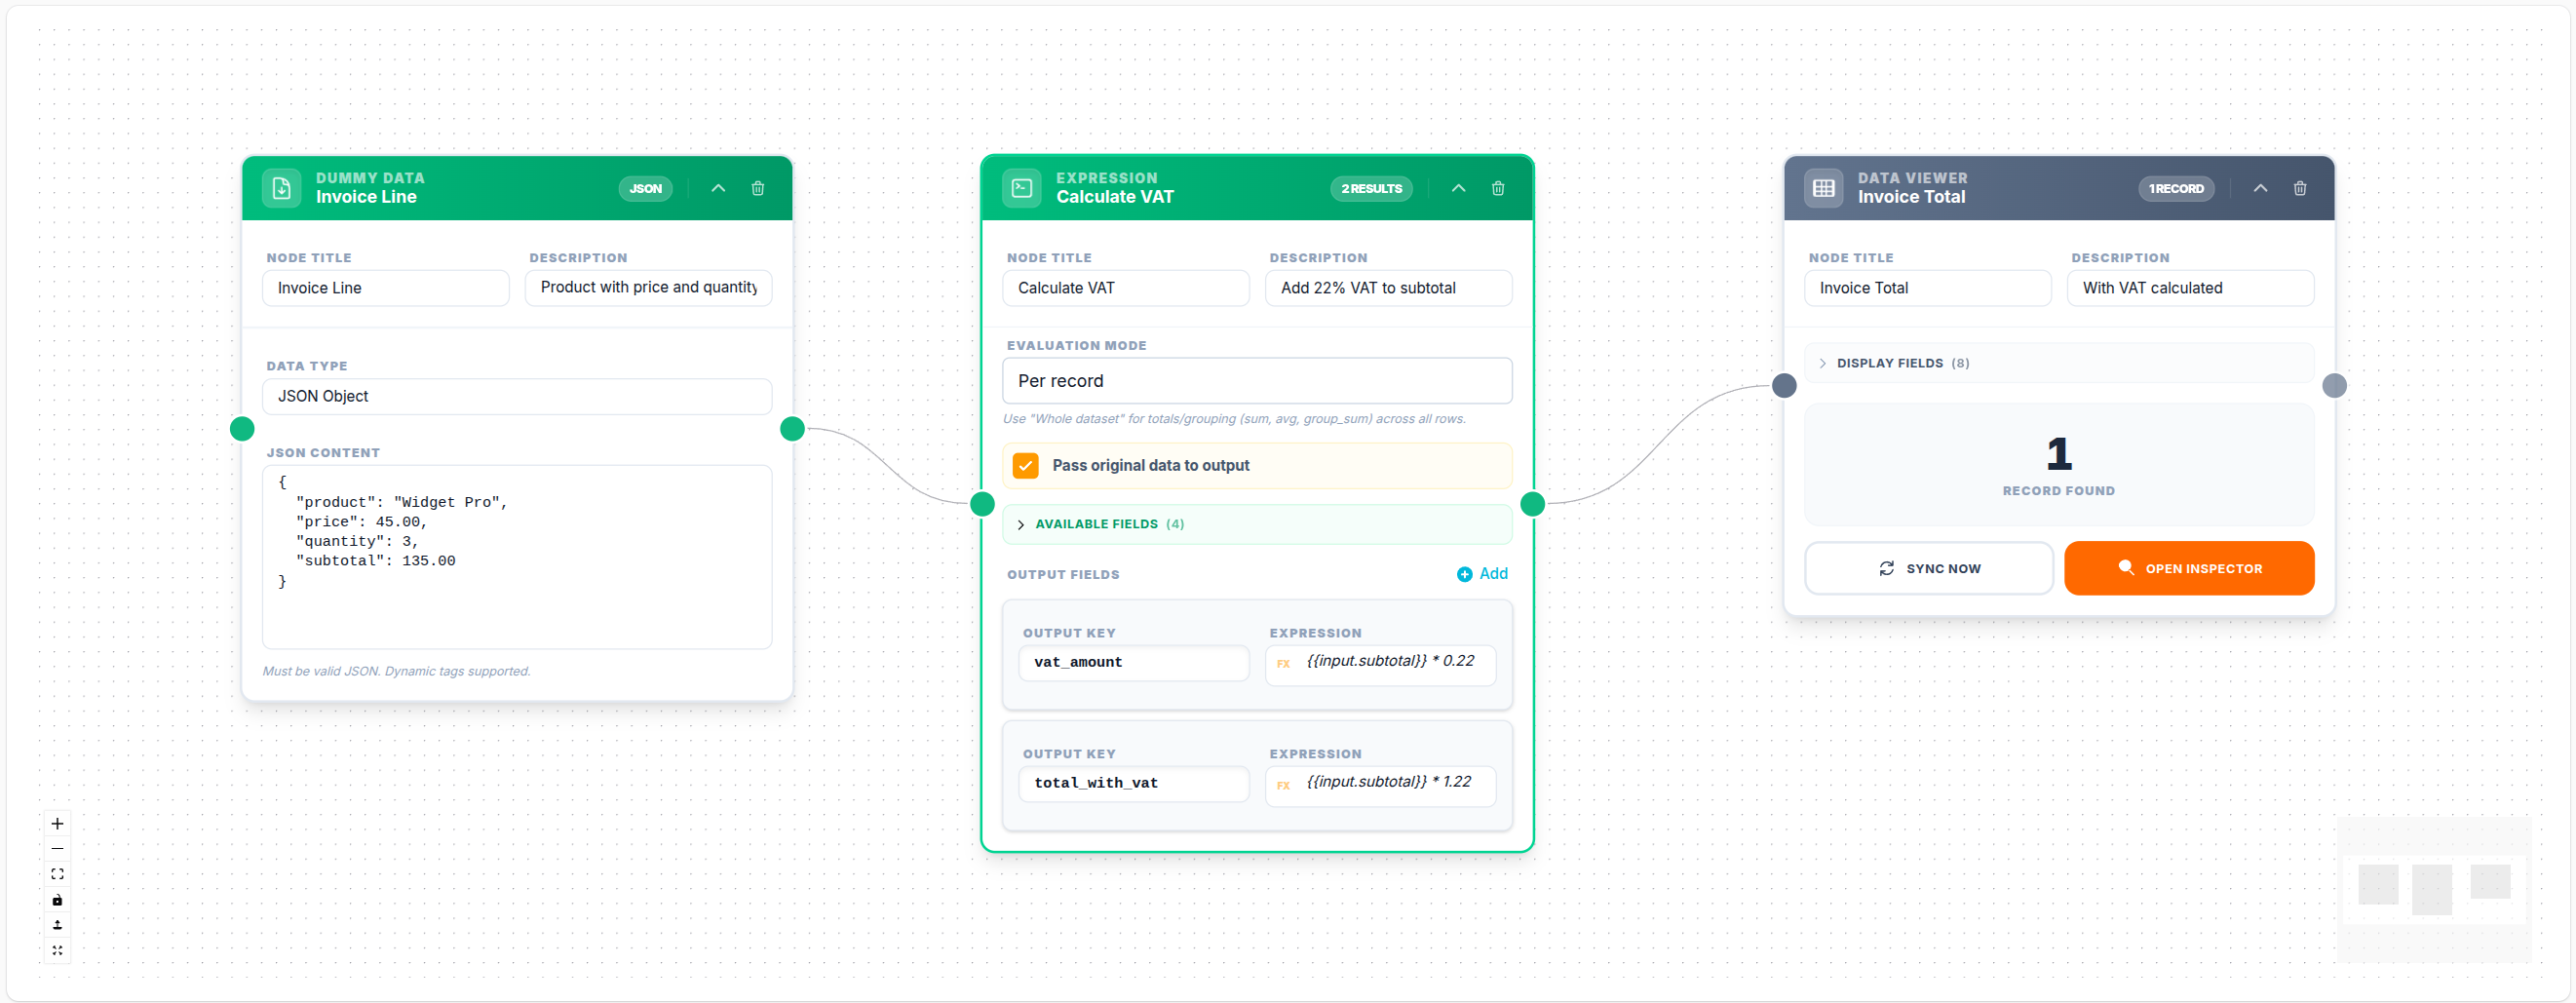Click the vat_amount output key field
Viewport: 2576px width, 1003px height.
pos(1133,662)
